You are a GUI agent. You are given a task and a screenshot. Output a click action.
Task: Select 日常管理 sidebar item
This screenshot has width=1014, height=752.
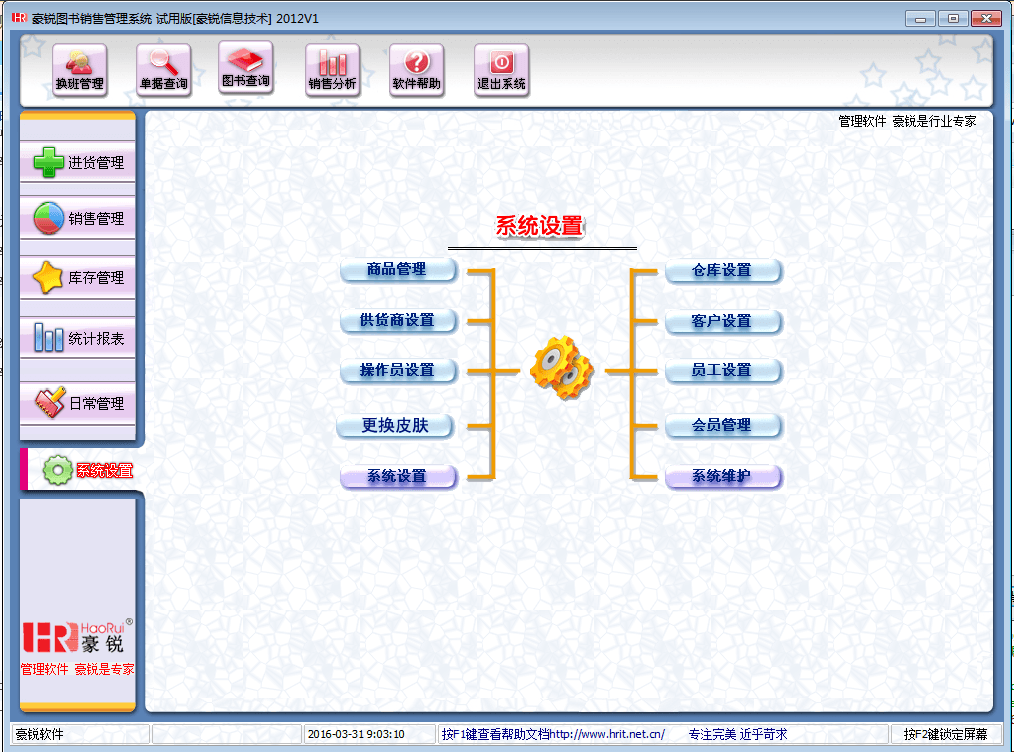coord(78,404)
